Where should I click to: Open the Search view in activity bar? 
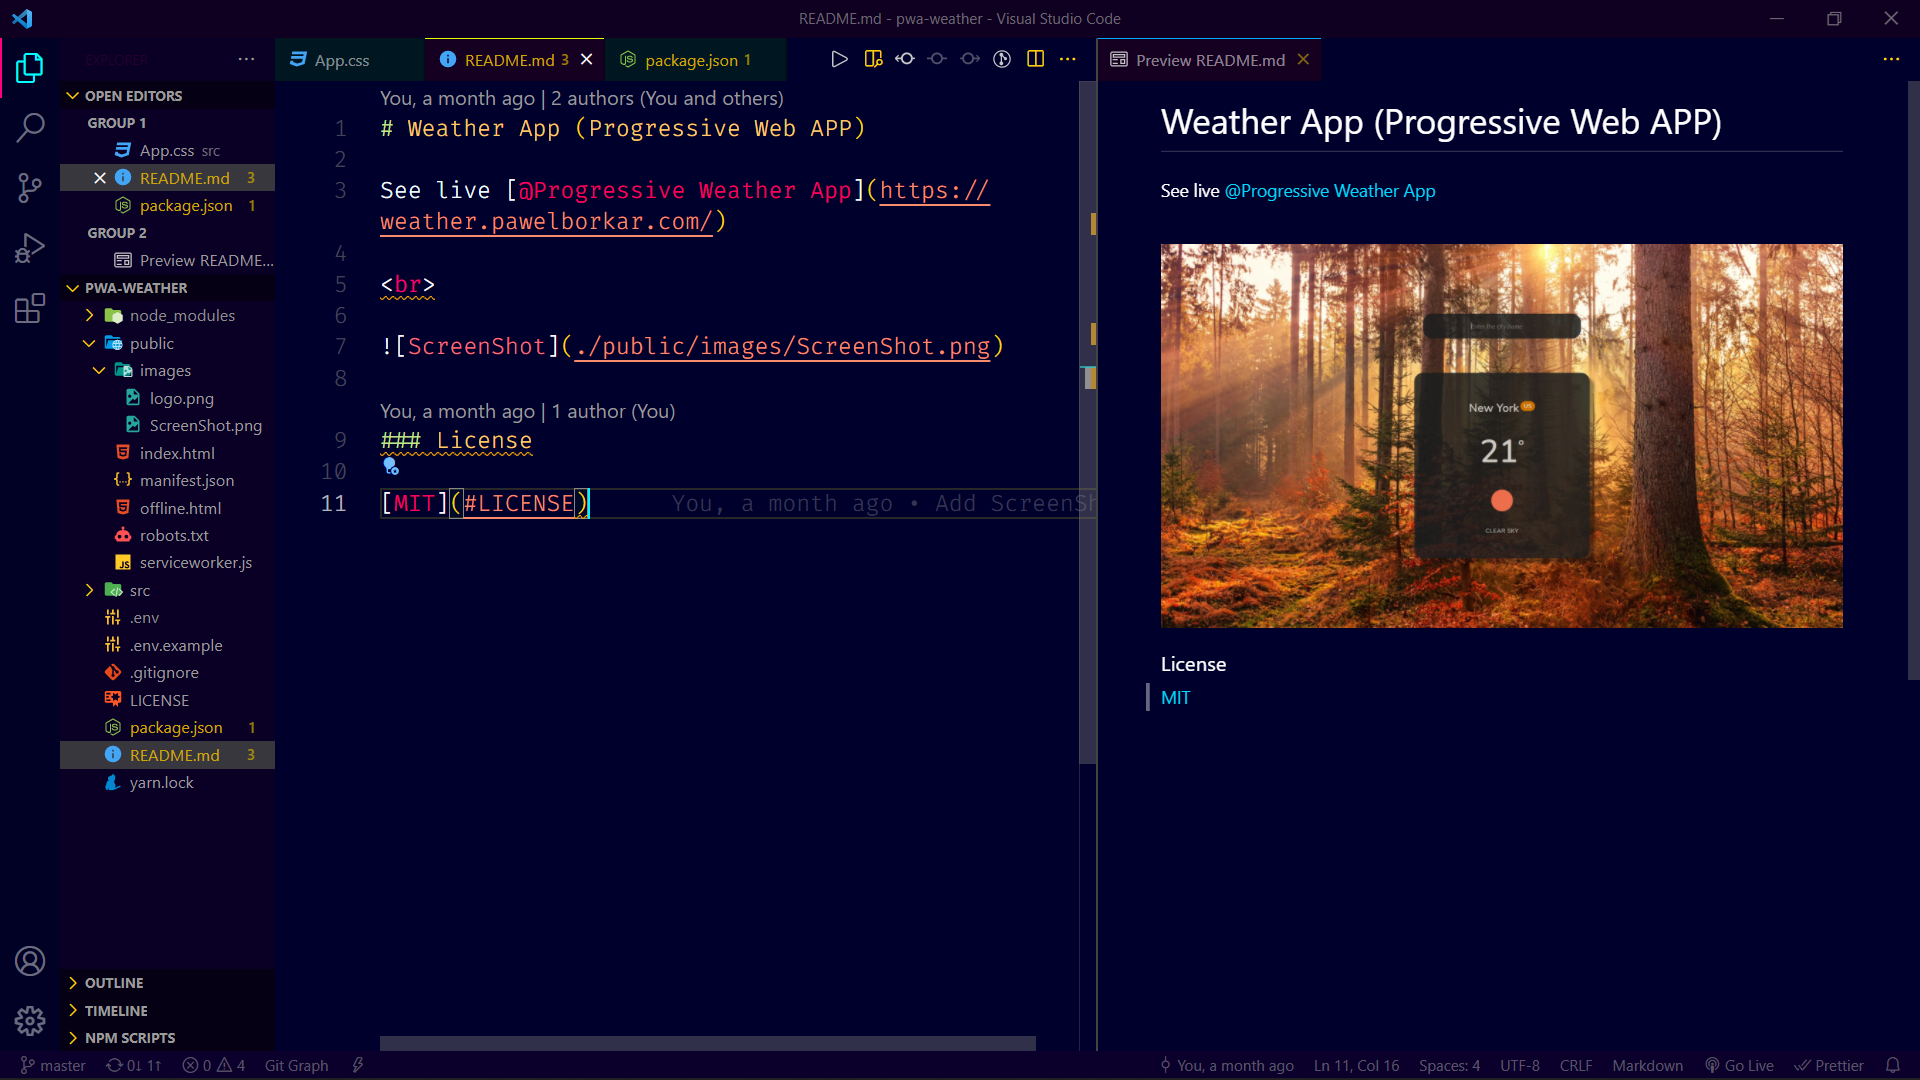(30, 127)
